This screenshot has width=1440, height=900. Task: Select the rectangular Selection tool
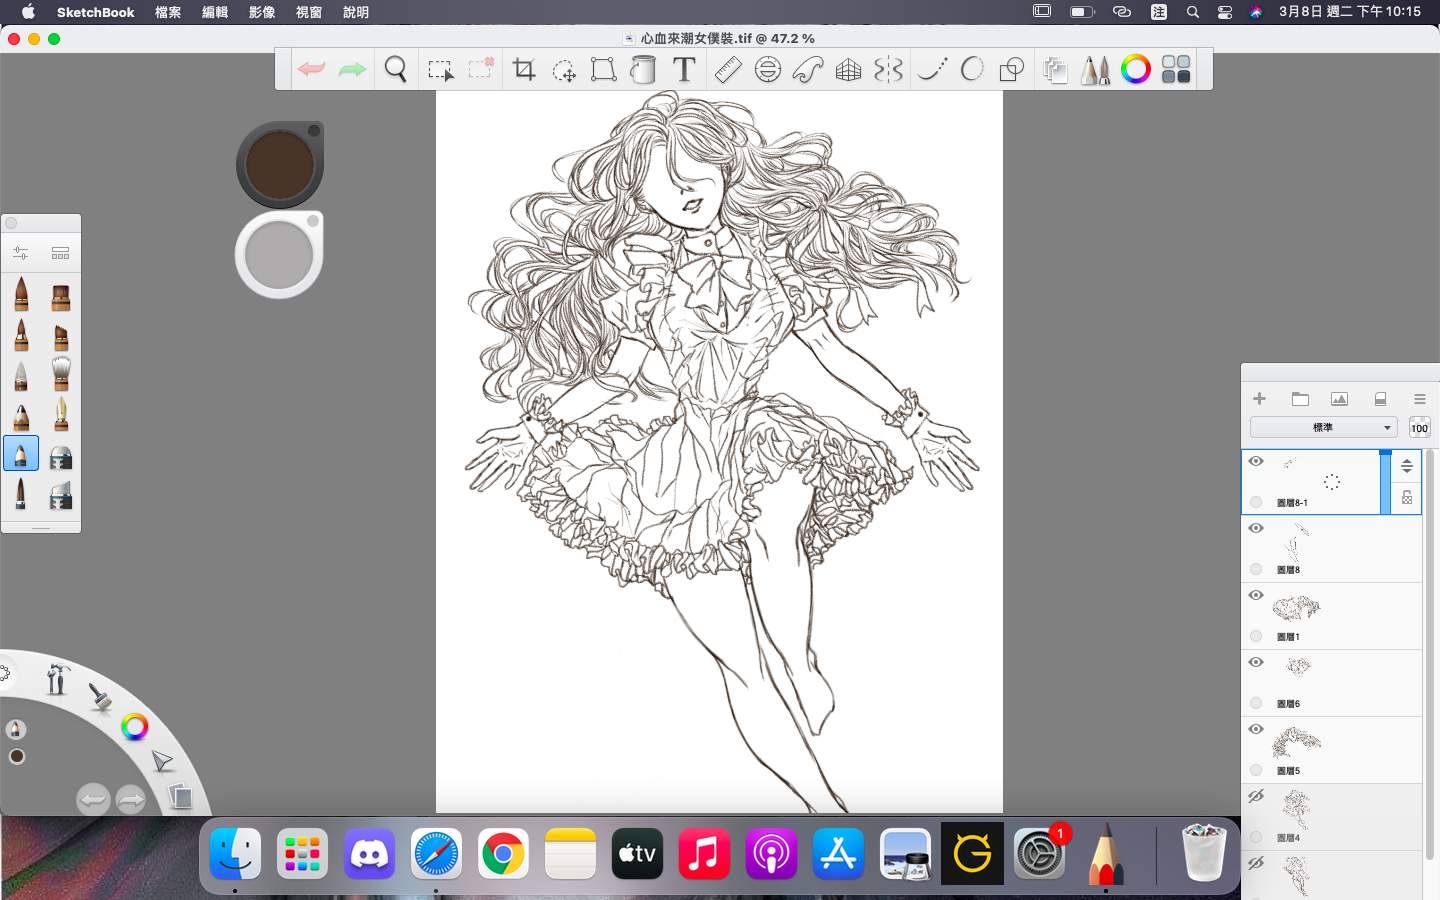click(440, 70)
